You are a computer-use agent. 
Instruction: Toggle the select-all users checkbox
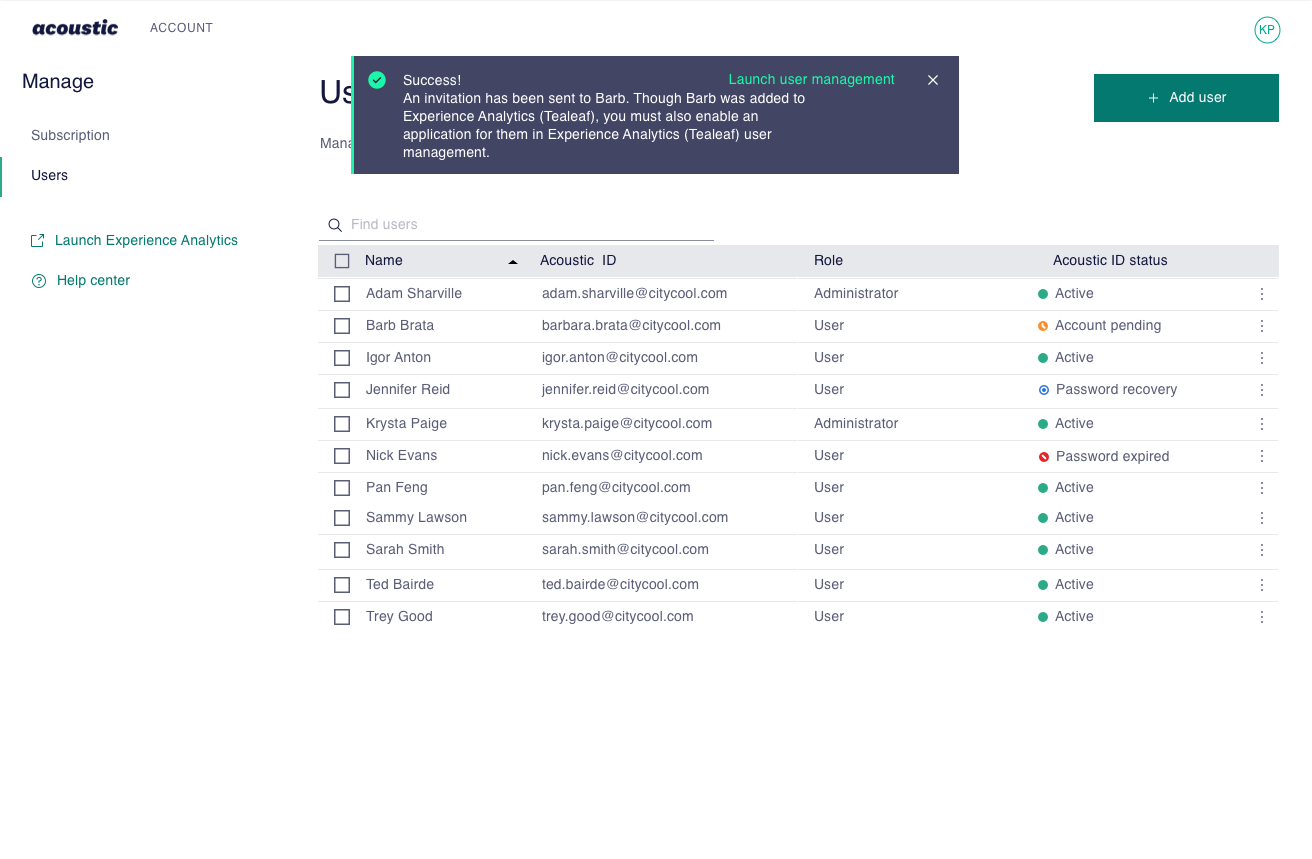pyautogui.click(x=342, y=261)
